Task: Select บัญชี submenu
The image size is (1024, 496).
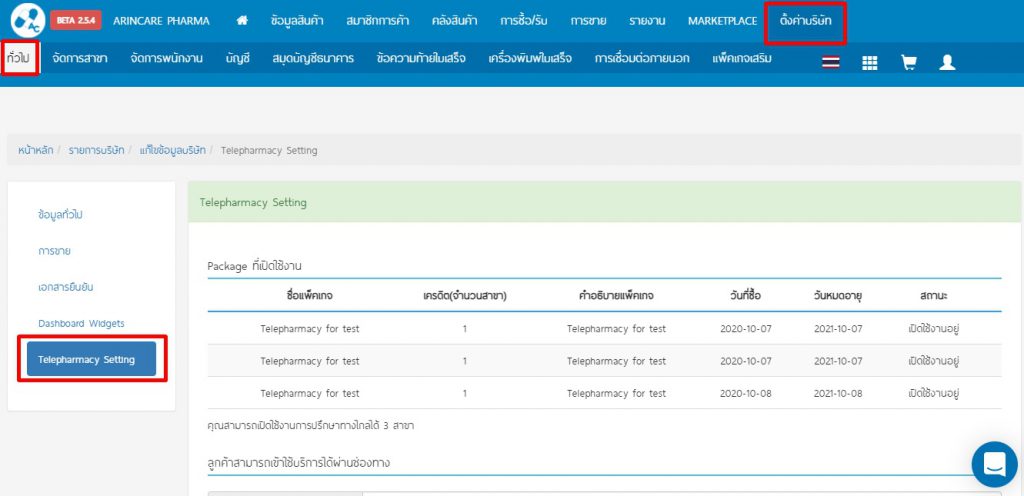Action: pos(238,58)
